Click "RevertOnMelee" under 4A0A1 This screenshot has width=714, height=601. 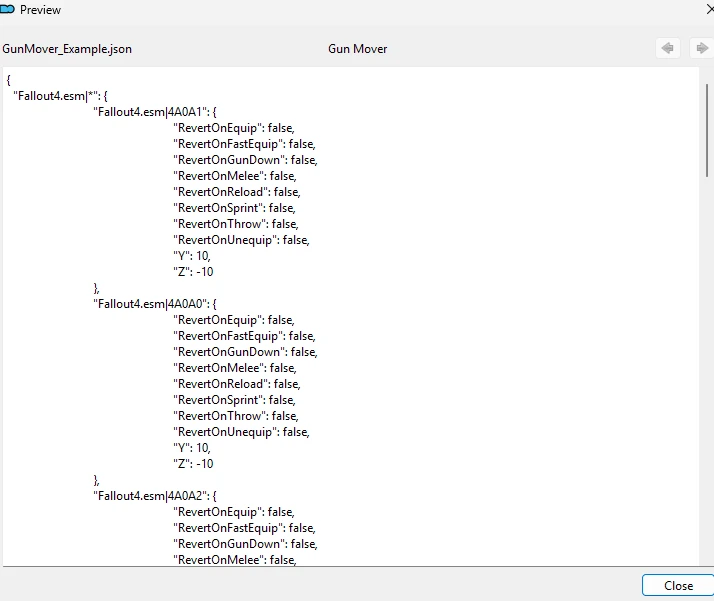pos(235,176)
